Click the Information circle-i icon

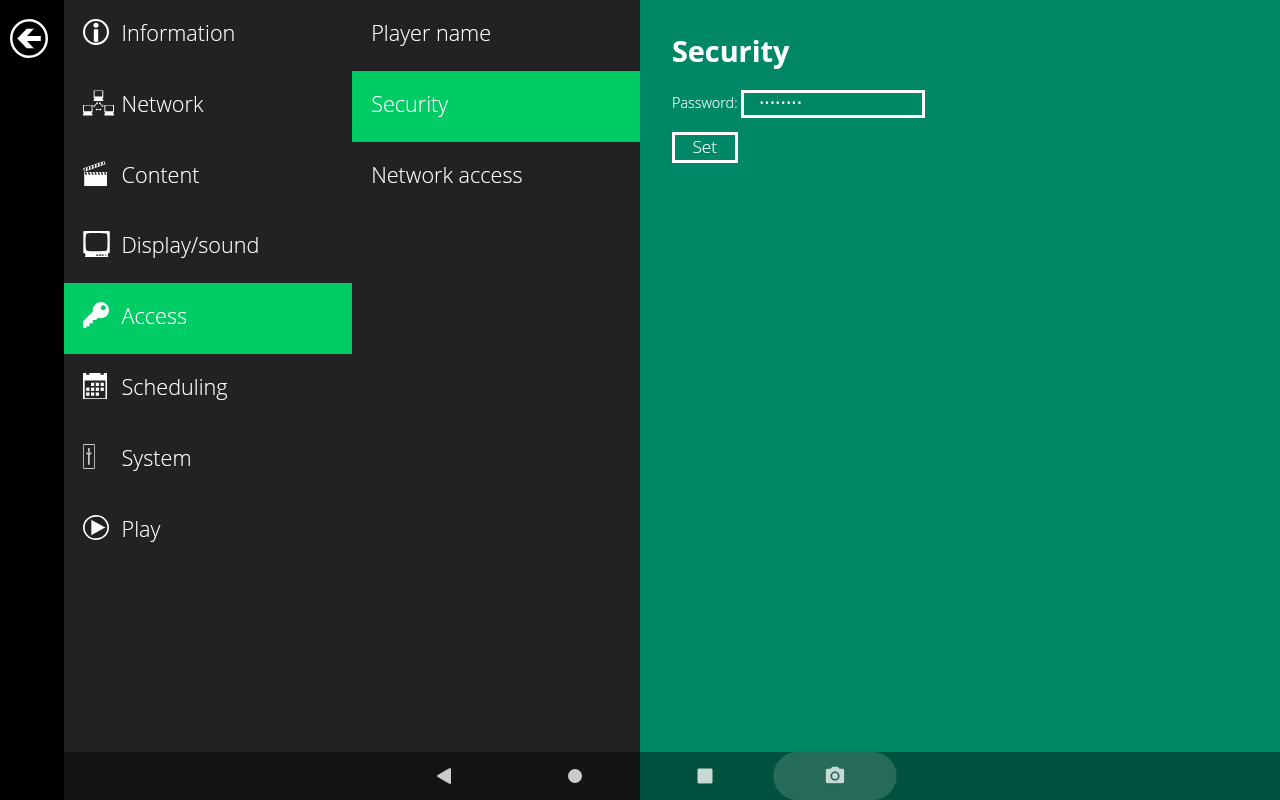96,32
